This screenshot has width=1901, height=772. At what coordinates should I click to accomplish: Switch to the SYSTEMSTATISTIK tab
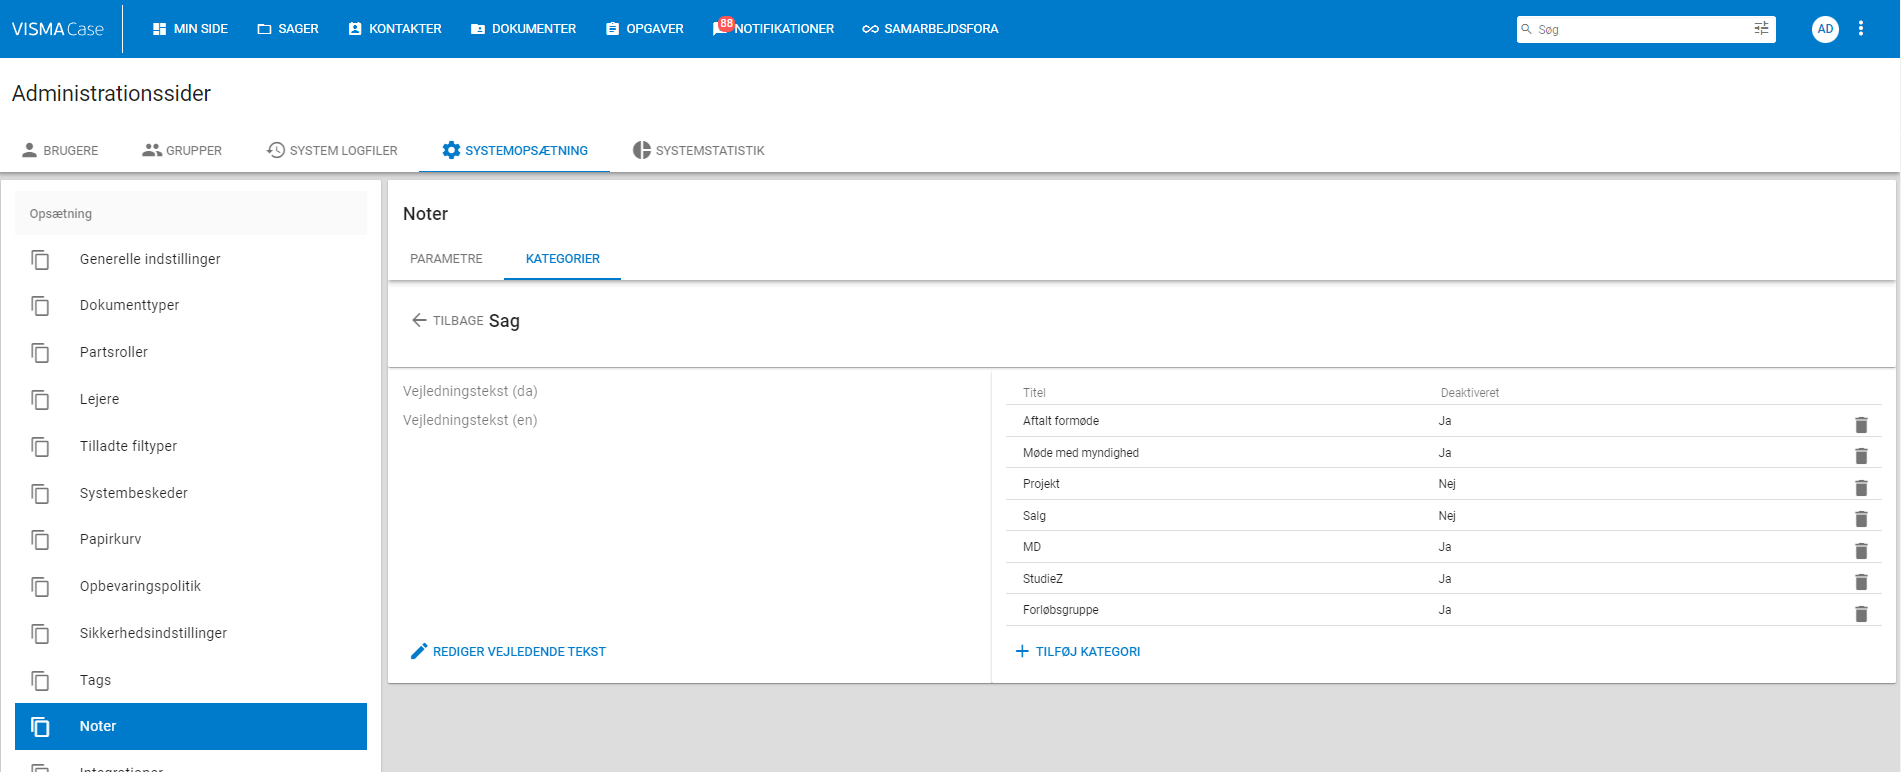(x=699, y=150)
